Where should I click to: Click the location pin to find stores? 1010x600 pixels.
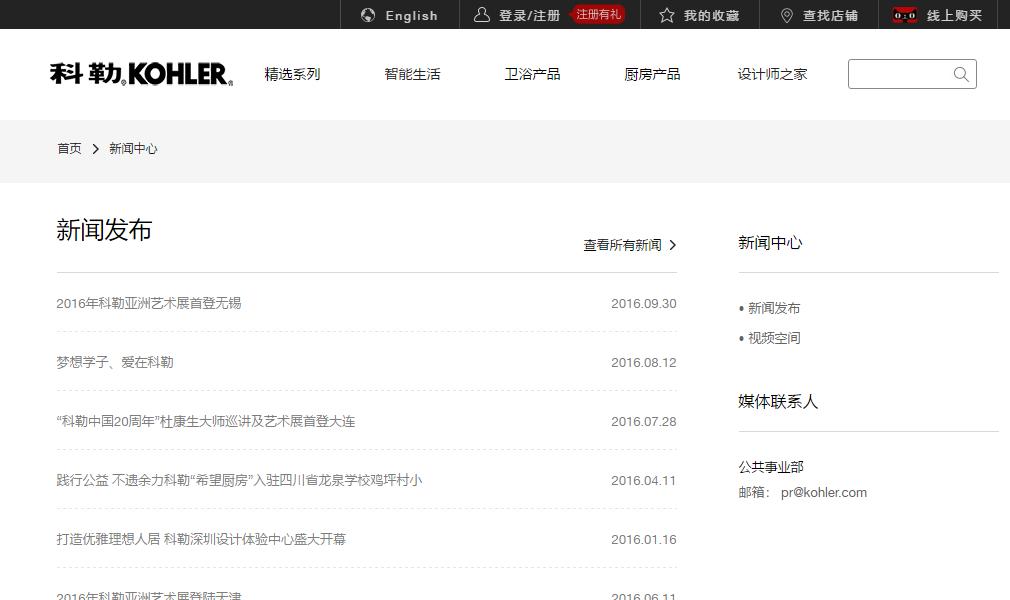(787, 15)
